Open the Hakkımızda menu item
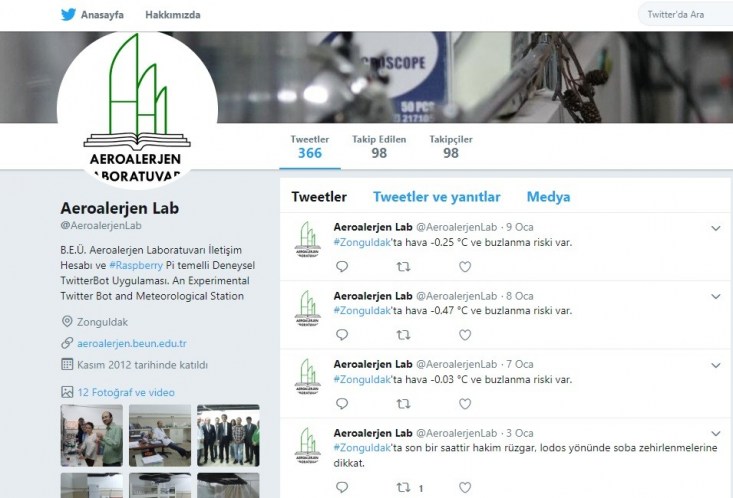Screen dimensions: 733x498 point(172,15)
